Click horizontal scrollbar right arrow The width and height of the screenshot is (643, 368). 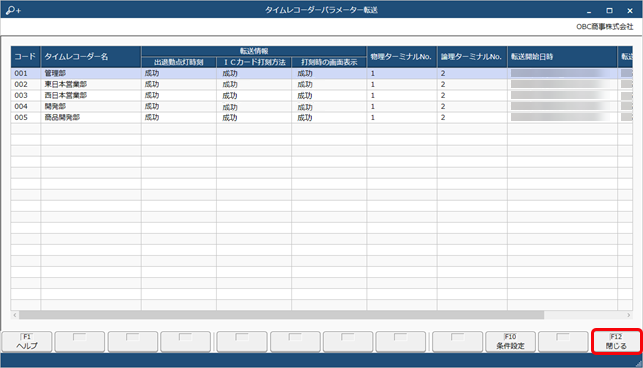628,315
